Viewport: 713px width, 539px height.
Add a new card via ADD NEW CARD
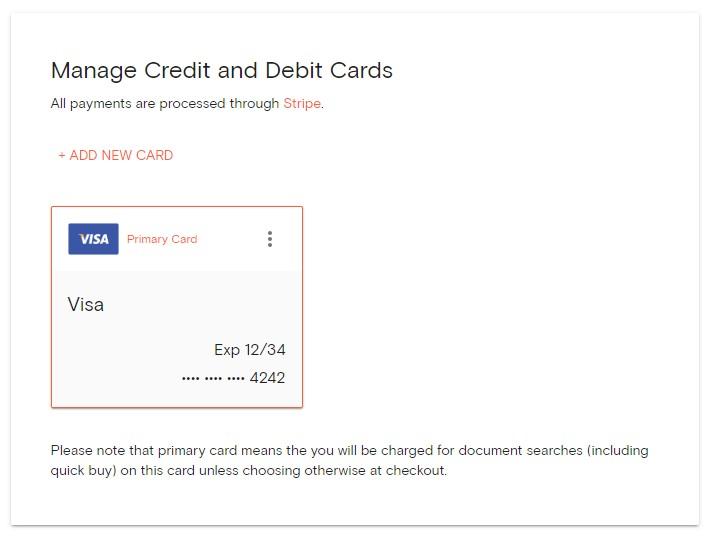click(115, 155)
